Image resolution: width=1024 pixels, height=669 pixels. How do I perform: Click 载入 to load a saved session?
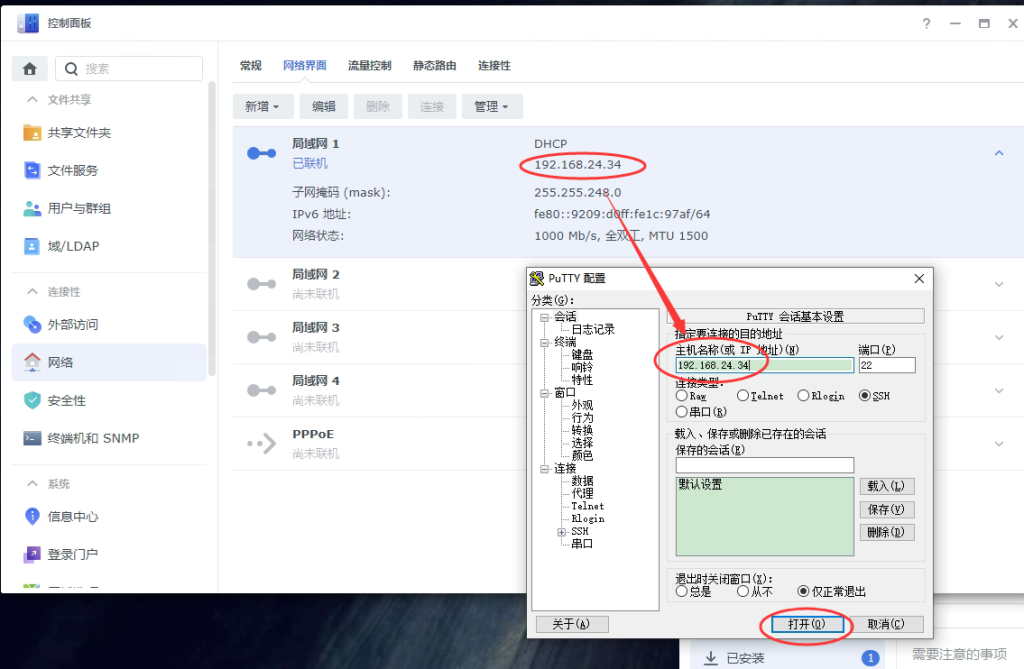[886, 486]
